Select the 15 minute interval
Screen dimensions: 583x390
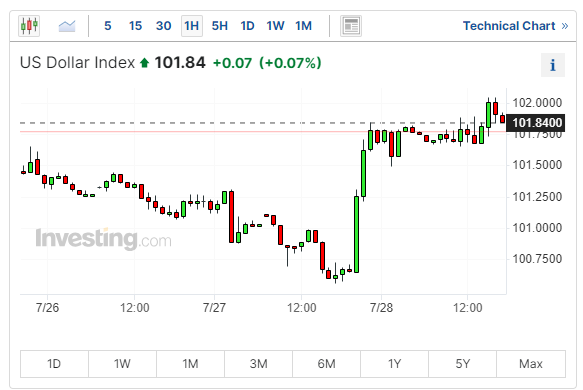(135, 26)
